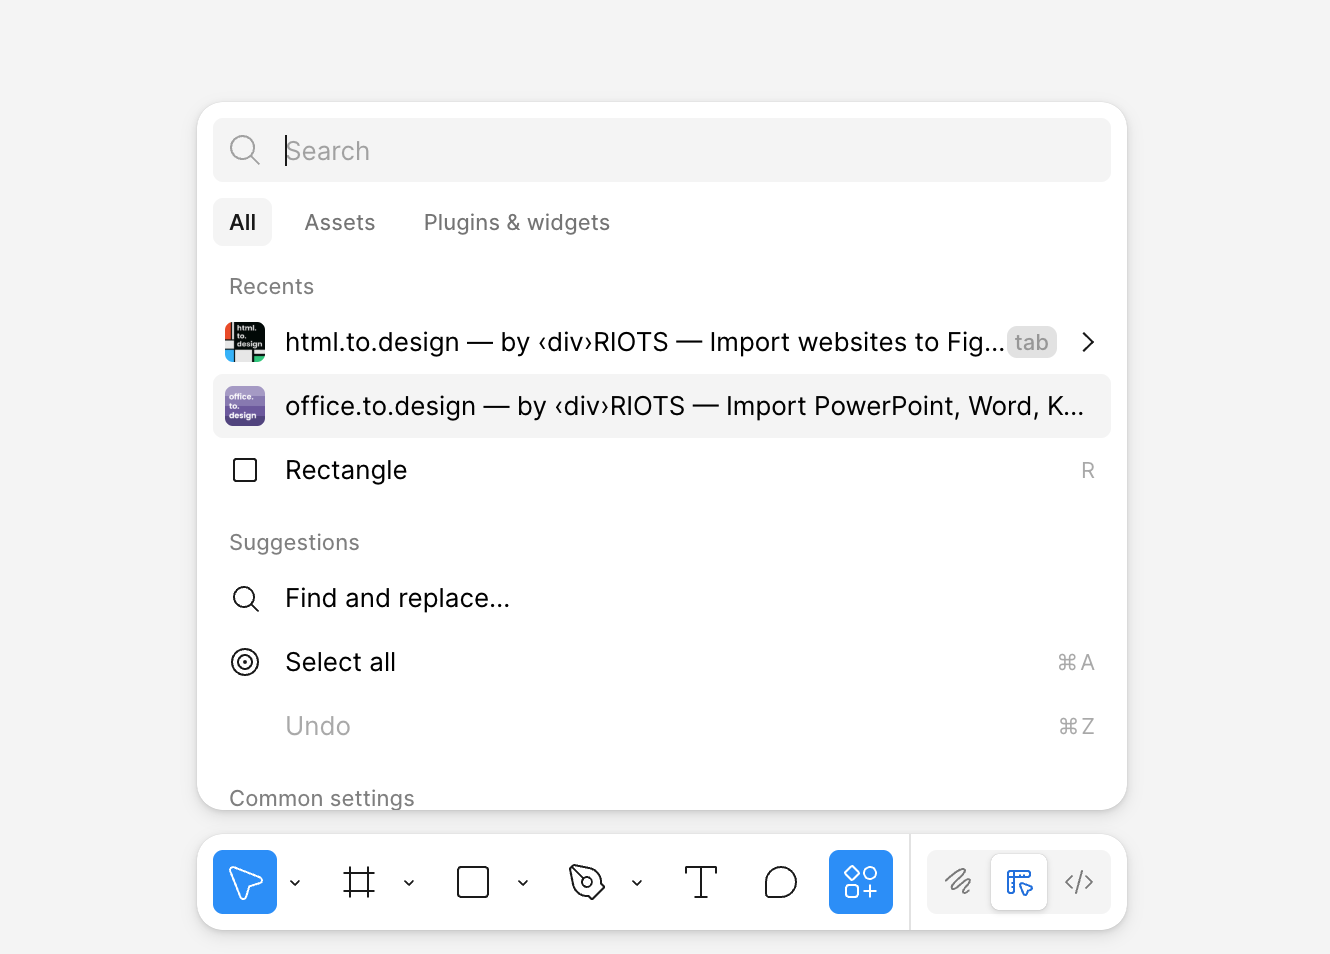The image size is (1330, 954).
Task: Run the office.to.design plugin
Action: 662,406
